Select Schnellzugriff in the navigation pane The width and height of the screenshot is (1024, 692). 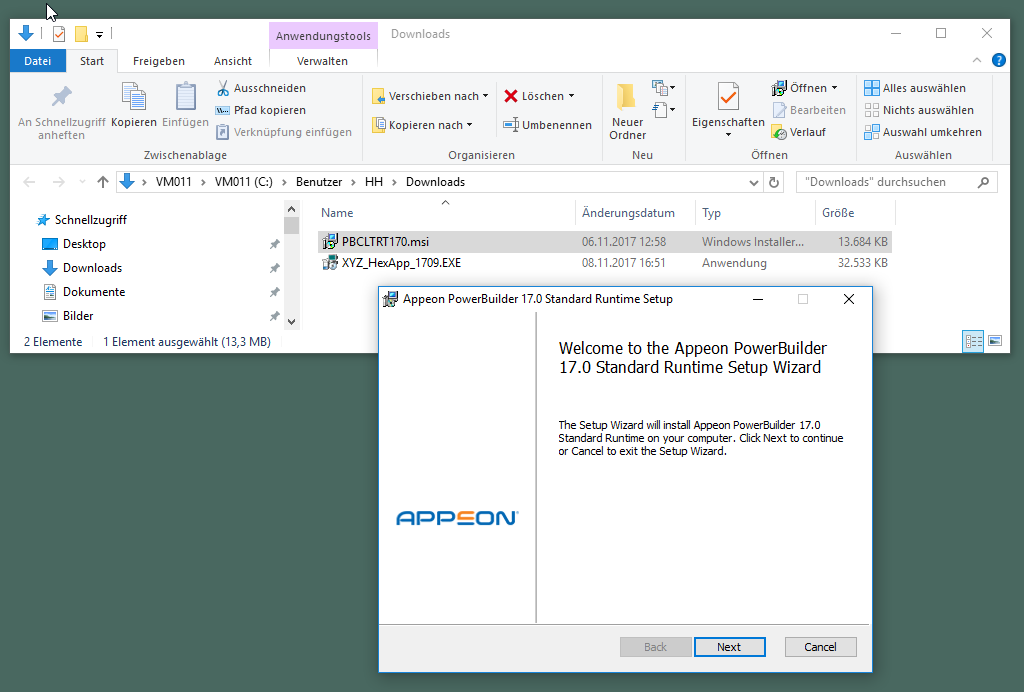(x=91, y=220)
